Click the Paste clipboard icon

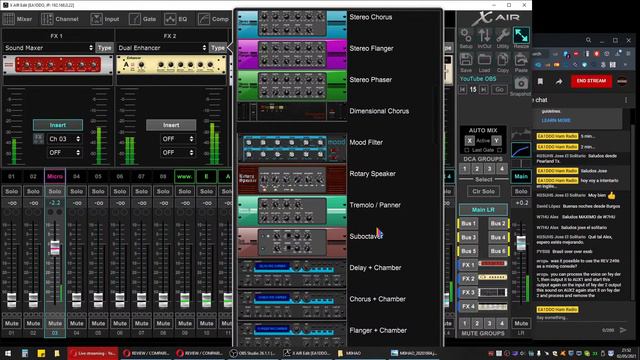click(x=521, y=60)
